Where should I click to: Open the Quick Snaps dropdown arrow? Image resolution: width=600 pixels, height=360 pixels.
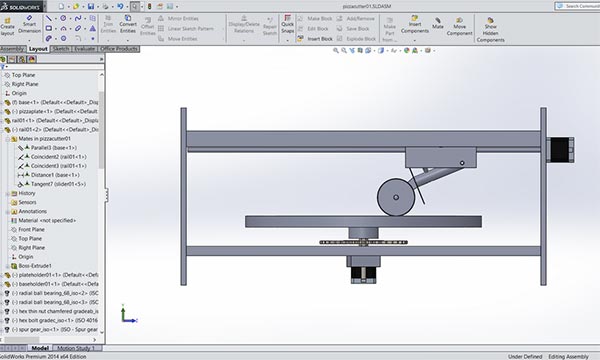[287, 40]
